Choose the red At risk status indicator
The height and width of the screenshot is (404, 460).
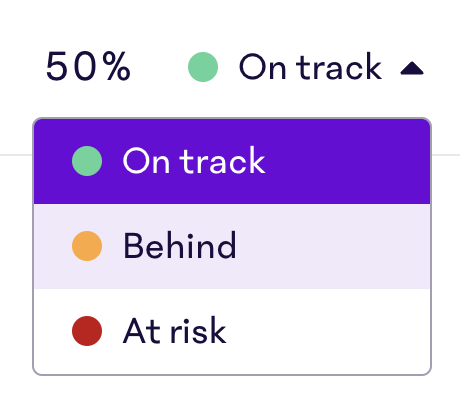click(x=87, y=331)
